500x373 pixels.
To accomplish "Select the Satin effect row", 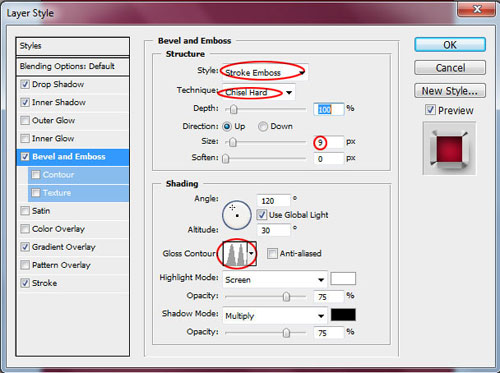I will coord(72,211).
